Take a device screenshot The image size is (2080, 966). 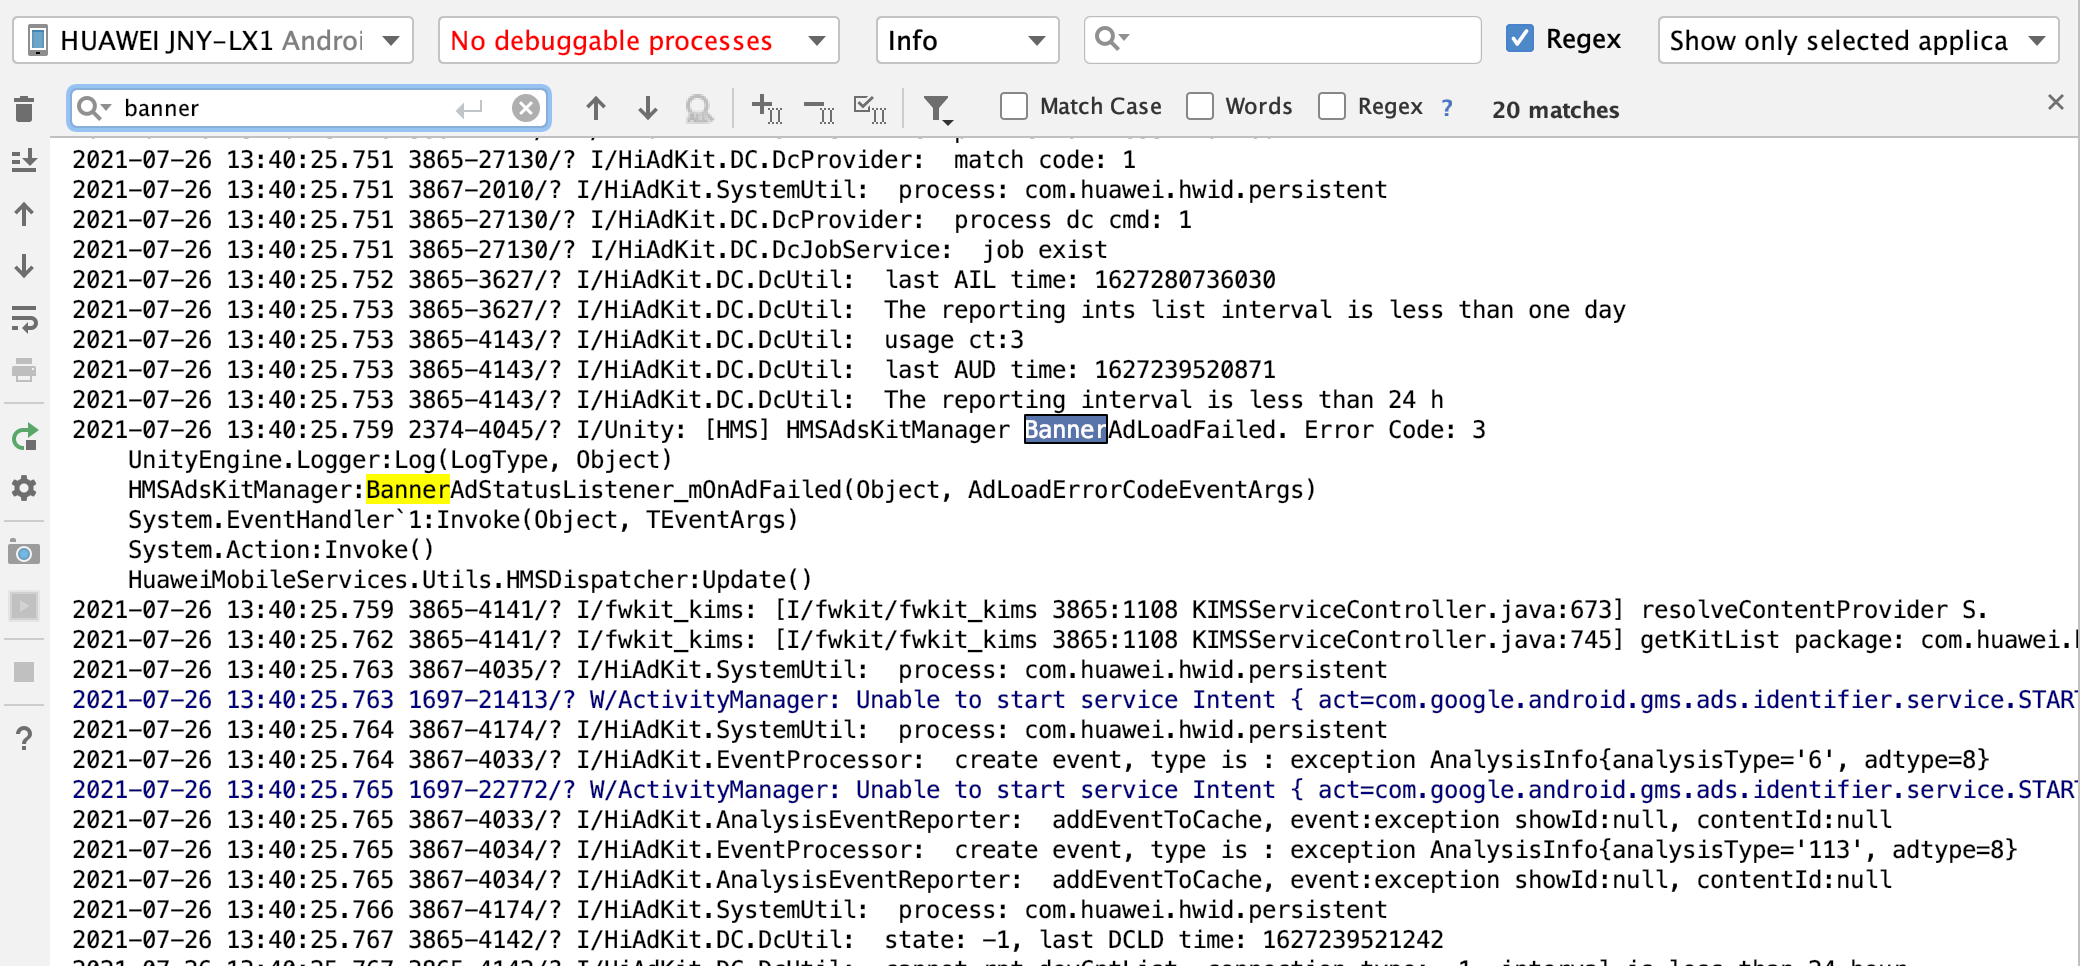[x=24, y=553]
